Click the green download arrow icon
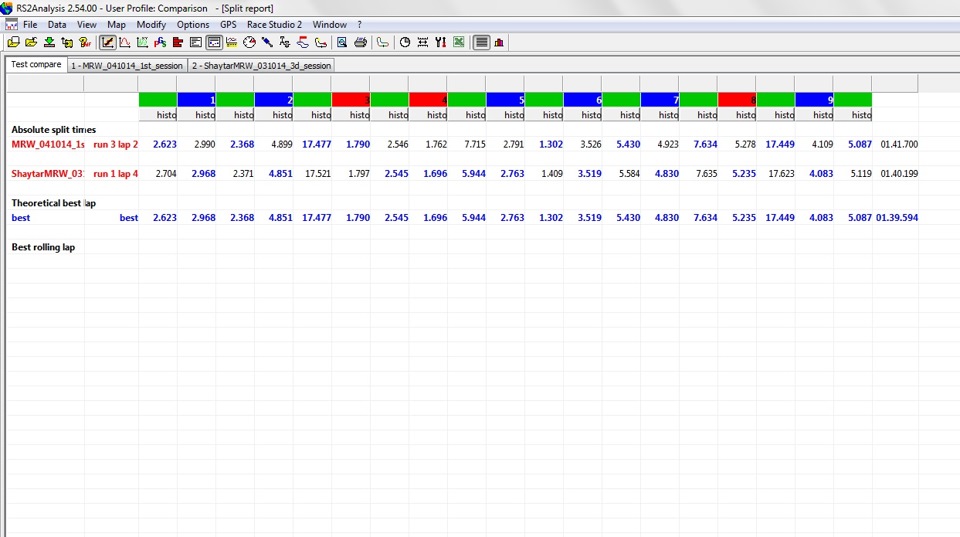The height and width of the screenshot is (537, 960). click(49, 42)
